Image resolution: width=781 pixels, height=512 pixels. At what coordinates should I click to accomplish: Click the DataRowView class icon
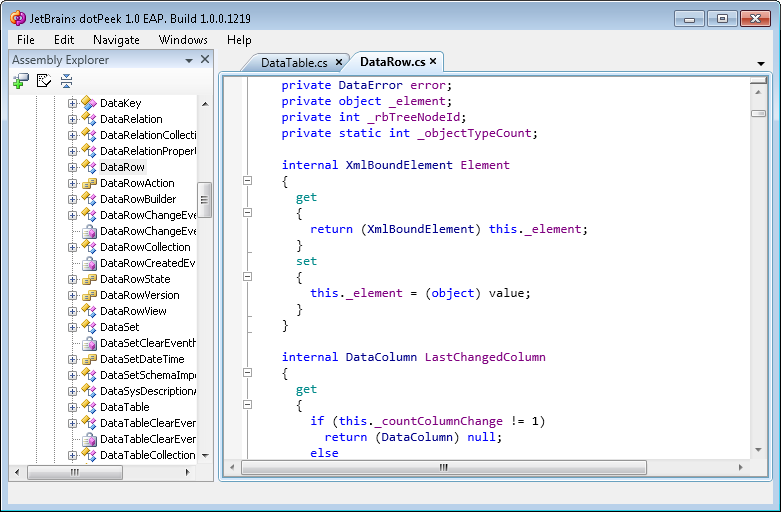(x=89, y=311)
